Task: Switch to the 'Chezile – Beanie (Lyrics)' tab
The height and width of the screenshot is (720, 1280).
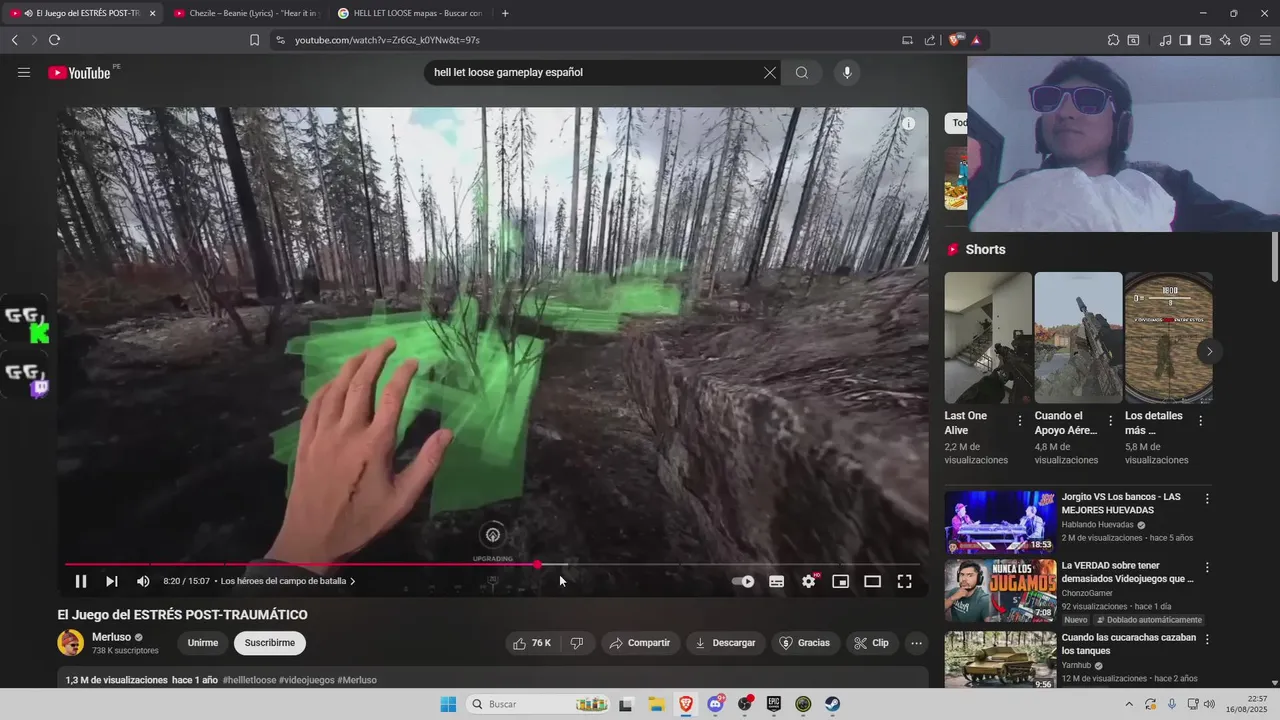Action: click(245, 13)
